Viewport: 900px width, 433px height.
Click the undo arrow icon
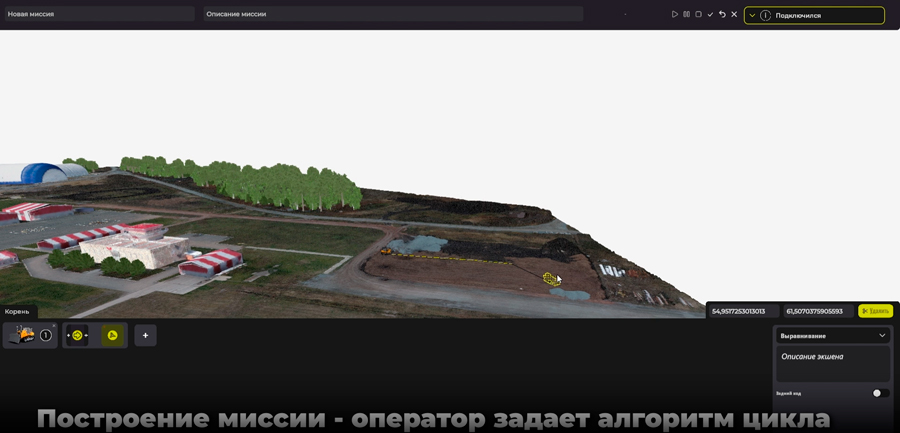pyautogui.click(x=722, y=15)
